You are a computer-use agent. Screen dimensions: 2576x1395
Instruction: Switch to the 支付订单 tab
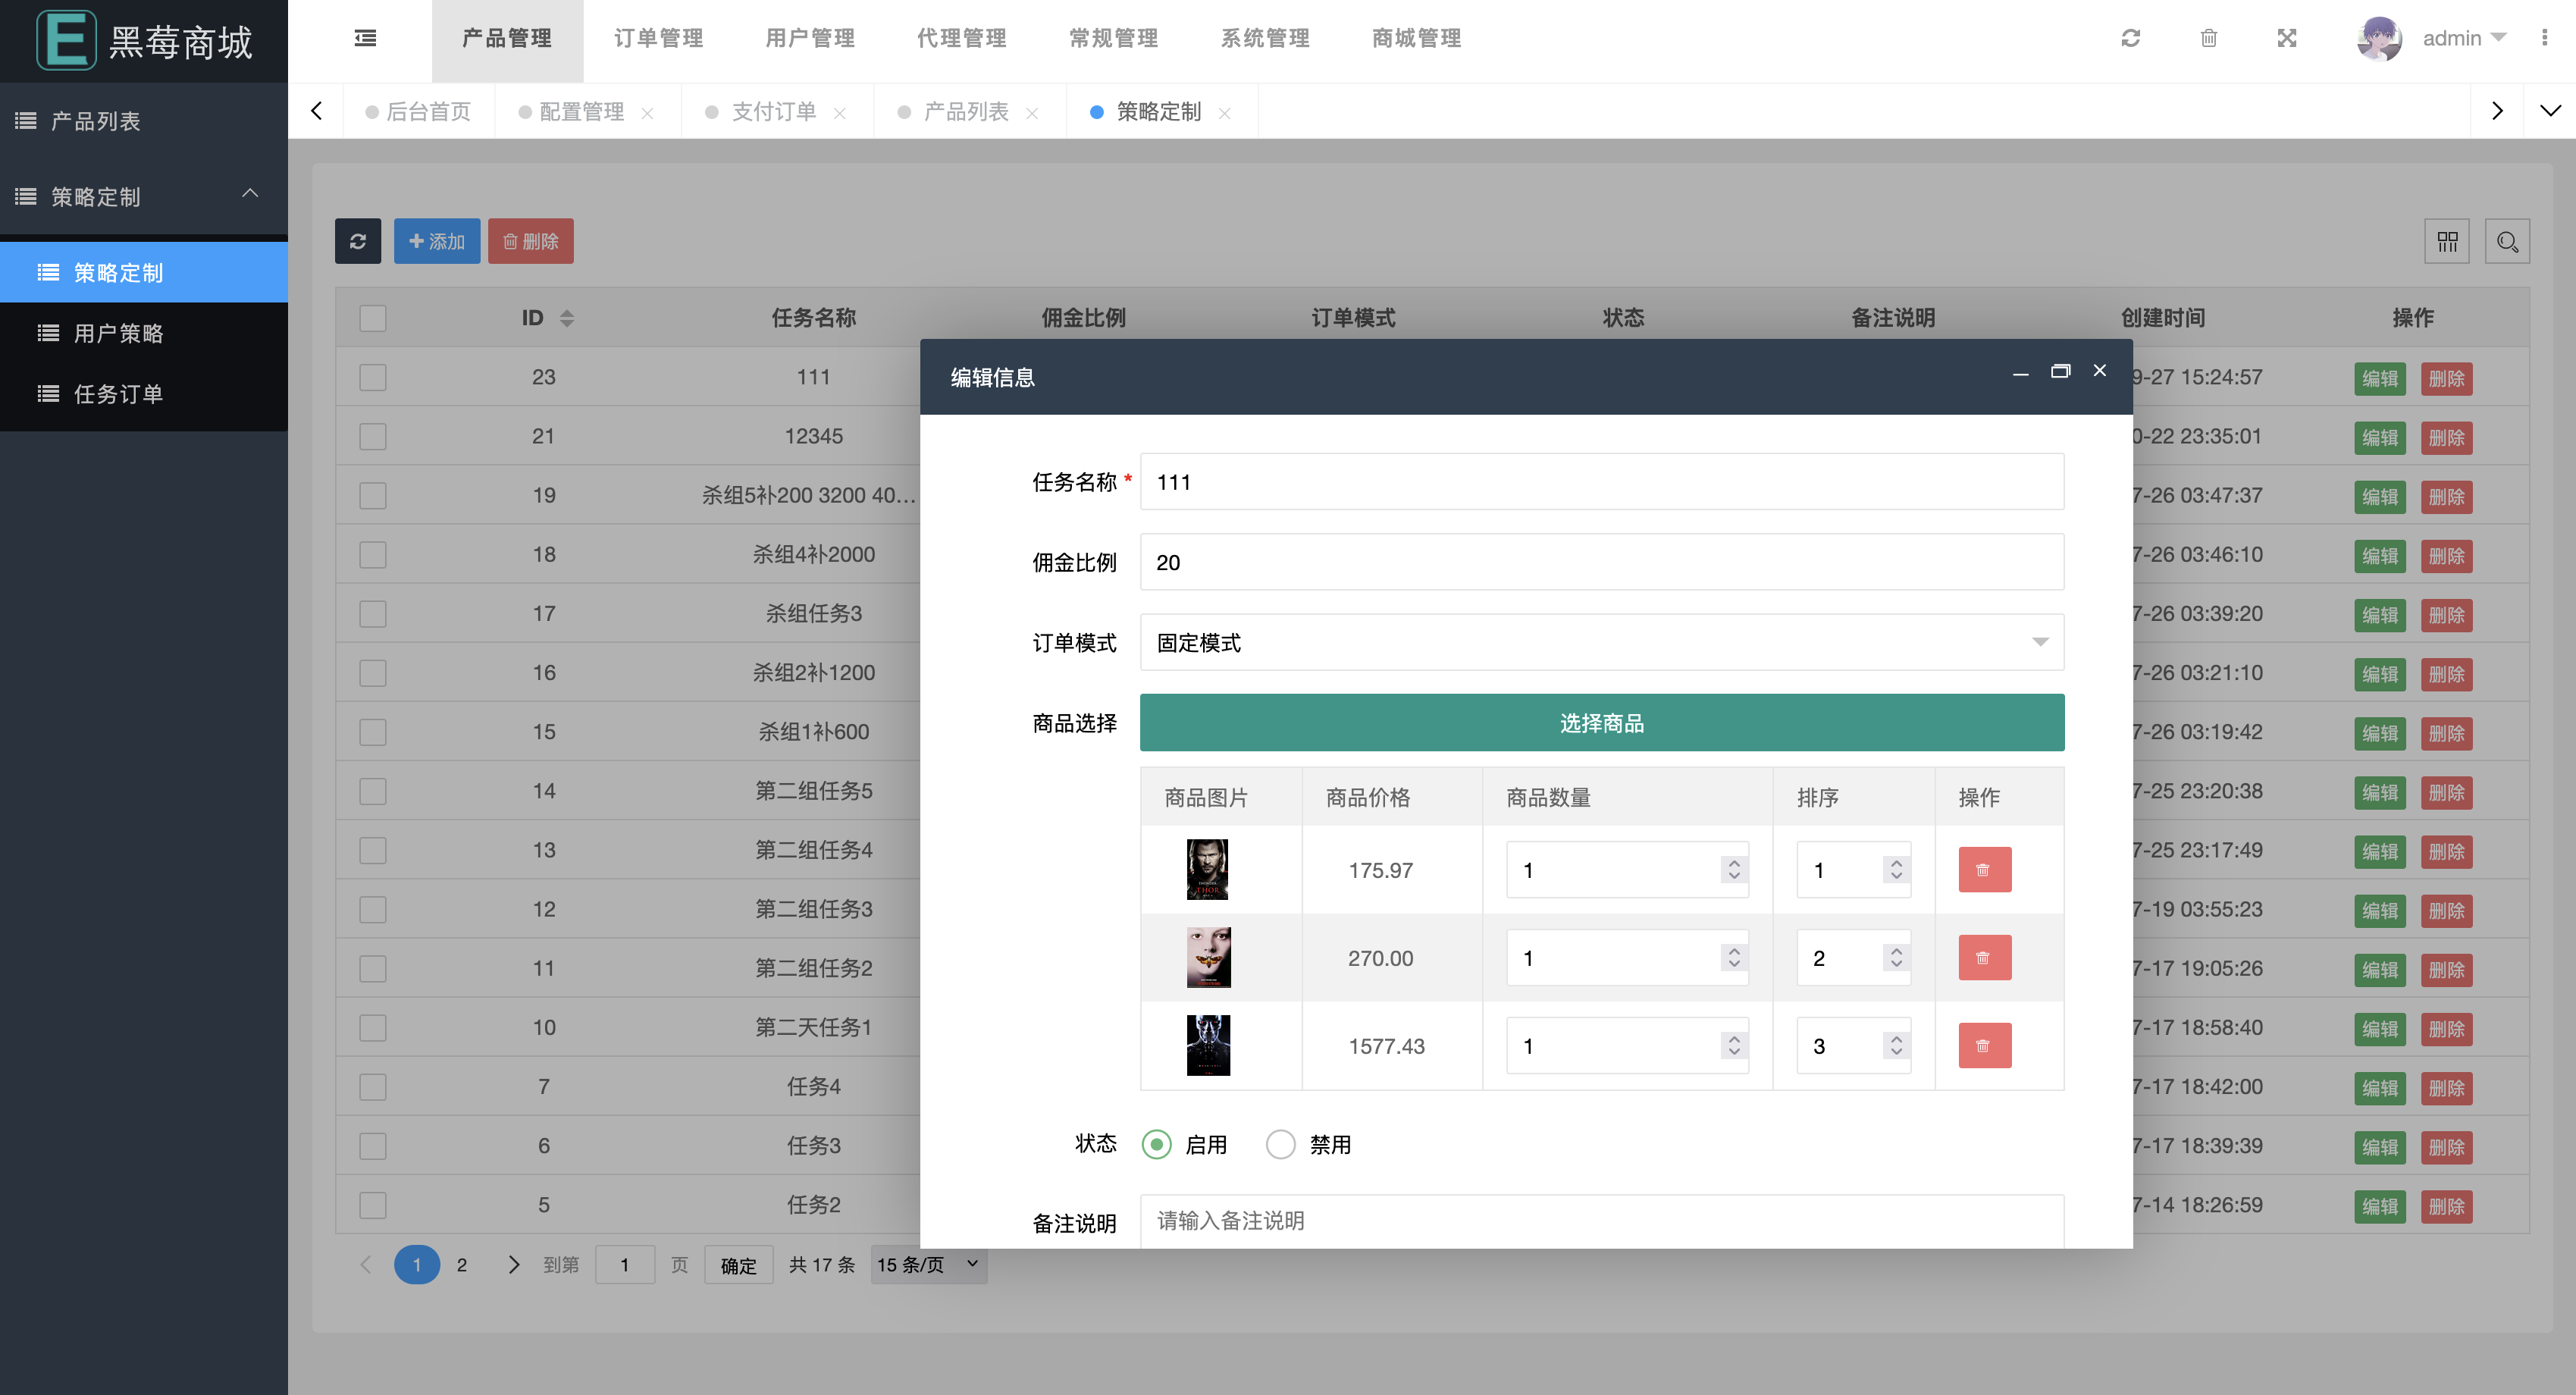(x=775, y=111)
